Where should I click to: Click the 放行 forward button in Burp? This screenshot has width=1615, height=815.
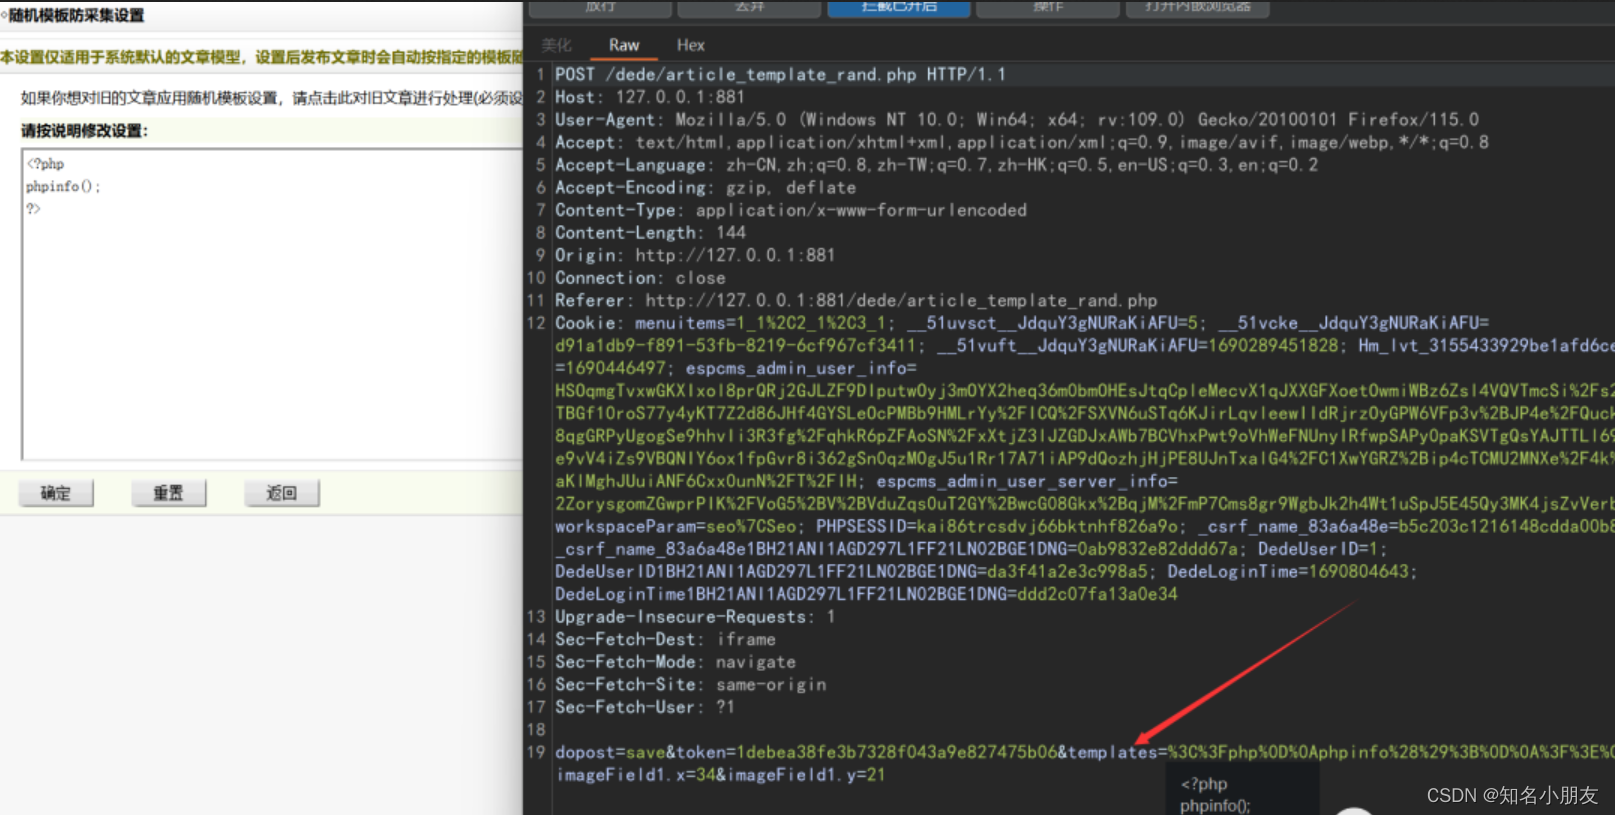click(x=600, y=8)
